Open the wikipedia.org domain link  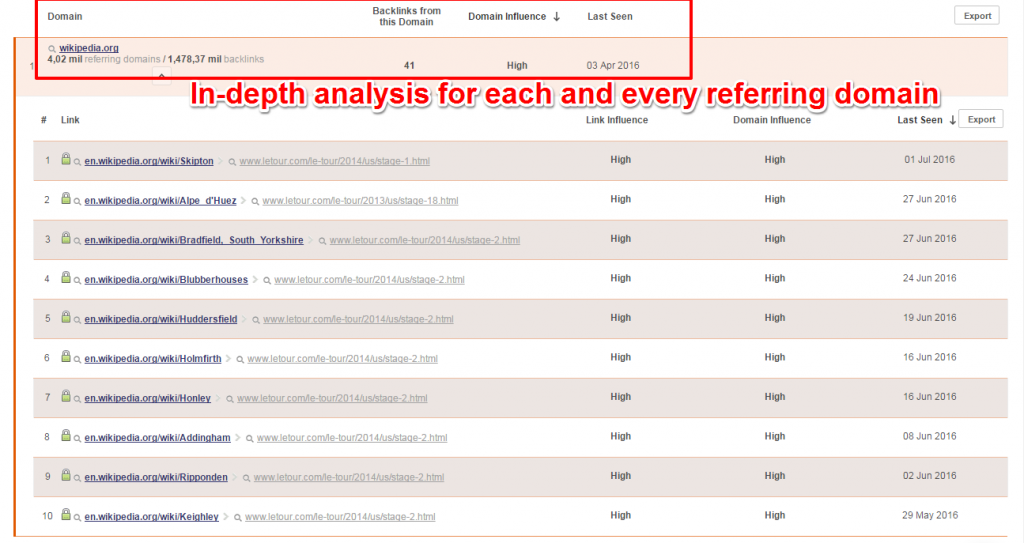pyautogui.click(x=89, y=48)
